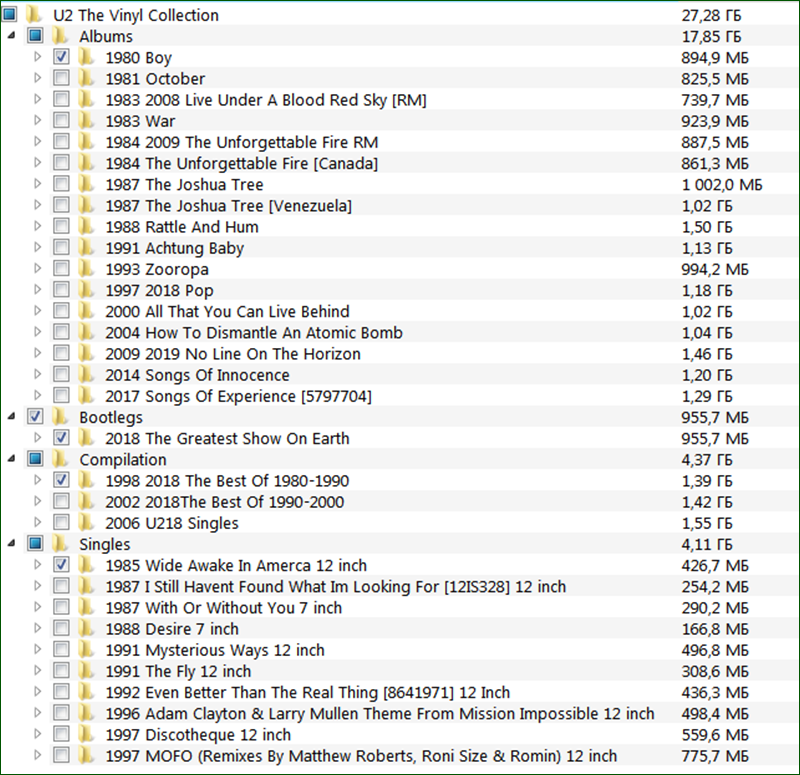Uncheck 1985 Wide Awake In Amerca checkbox
Viewport: 800px width, 775px height.
coord(61,565)
